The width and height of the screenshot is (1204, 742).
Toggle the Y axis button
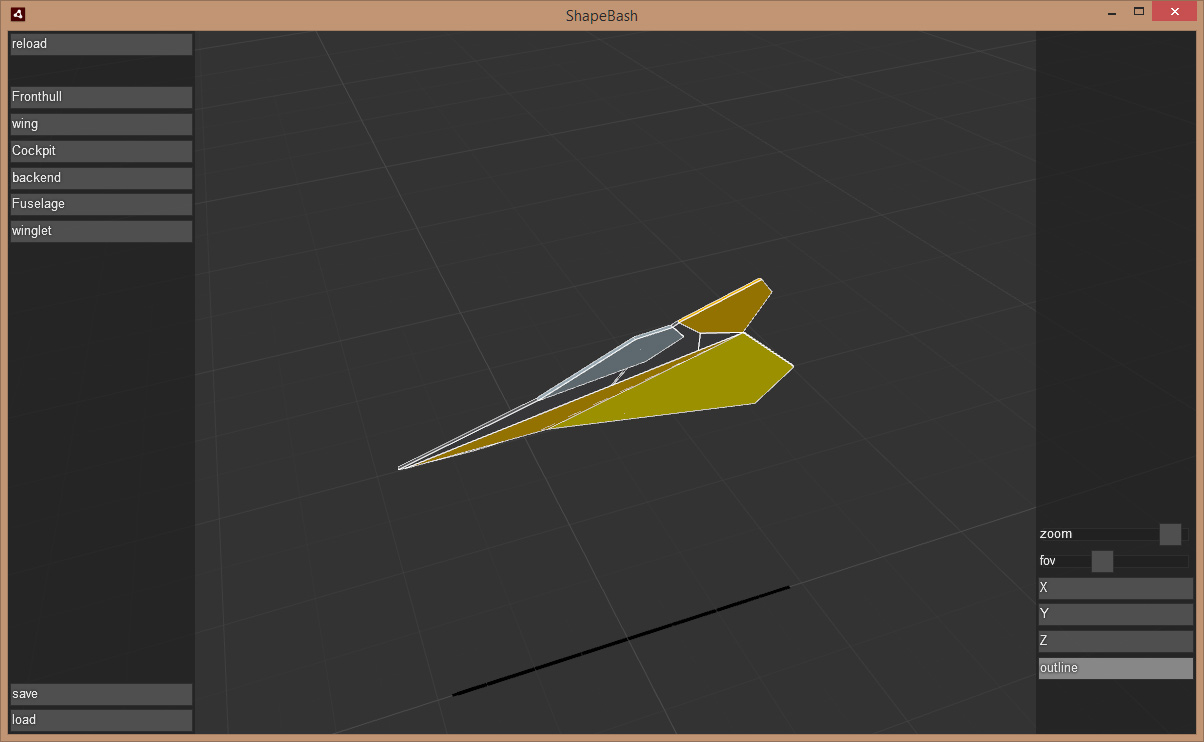pos(1115,614)
